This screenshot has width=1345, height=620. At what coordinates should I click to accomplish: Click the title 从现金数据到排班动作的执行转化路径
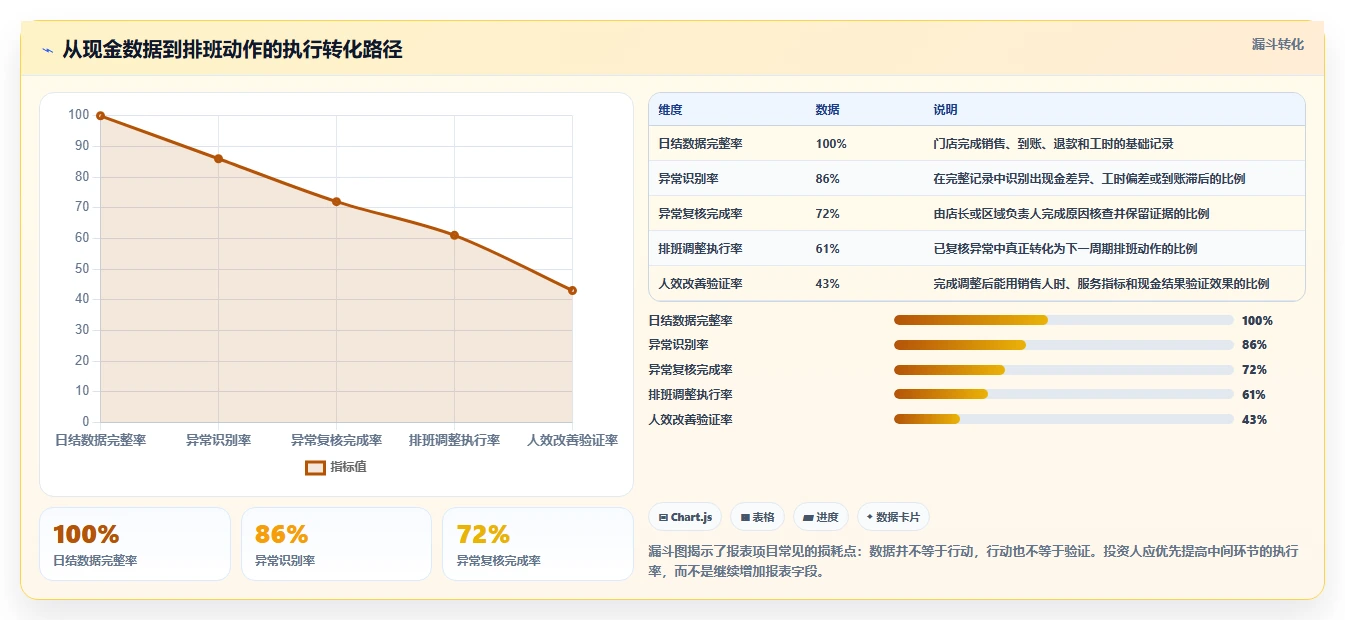232,50
